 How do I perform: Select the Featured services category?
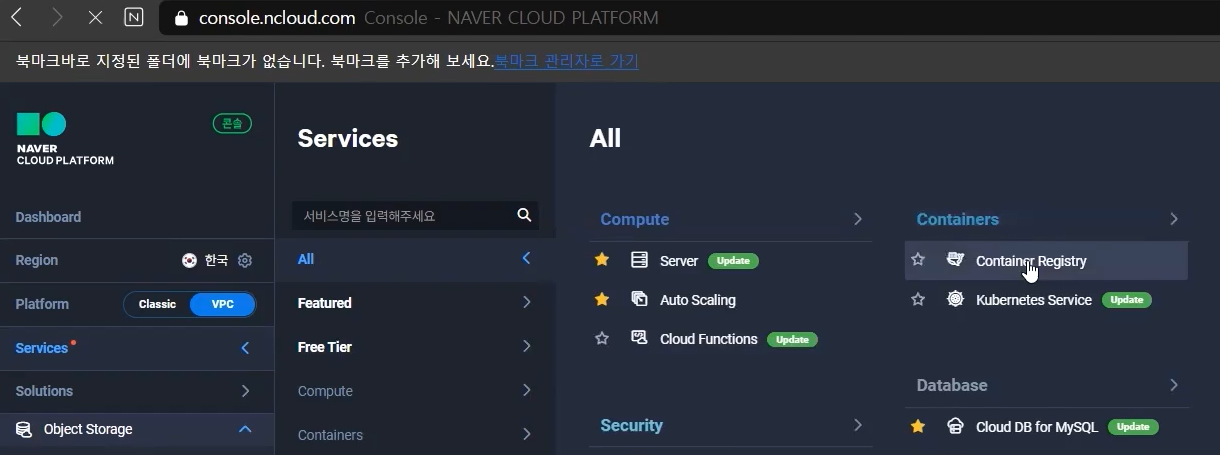point(415,303)
